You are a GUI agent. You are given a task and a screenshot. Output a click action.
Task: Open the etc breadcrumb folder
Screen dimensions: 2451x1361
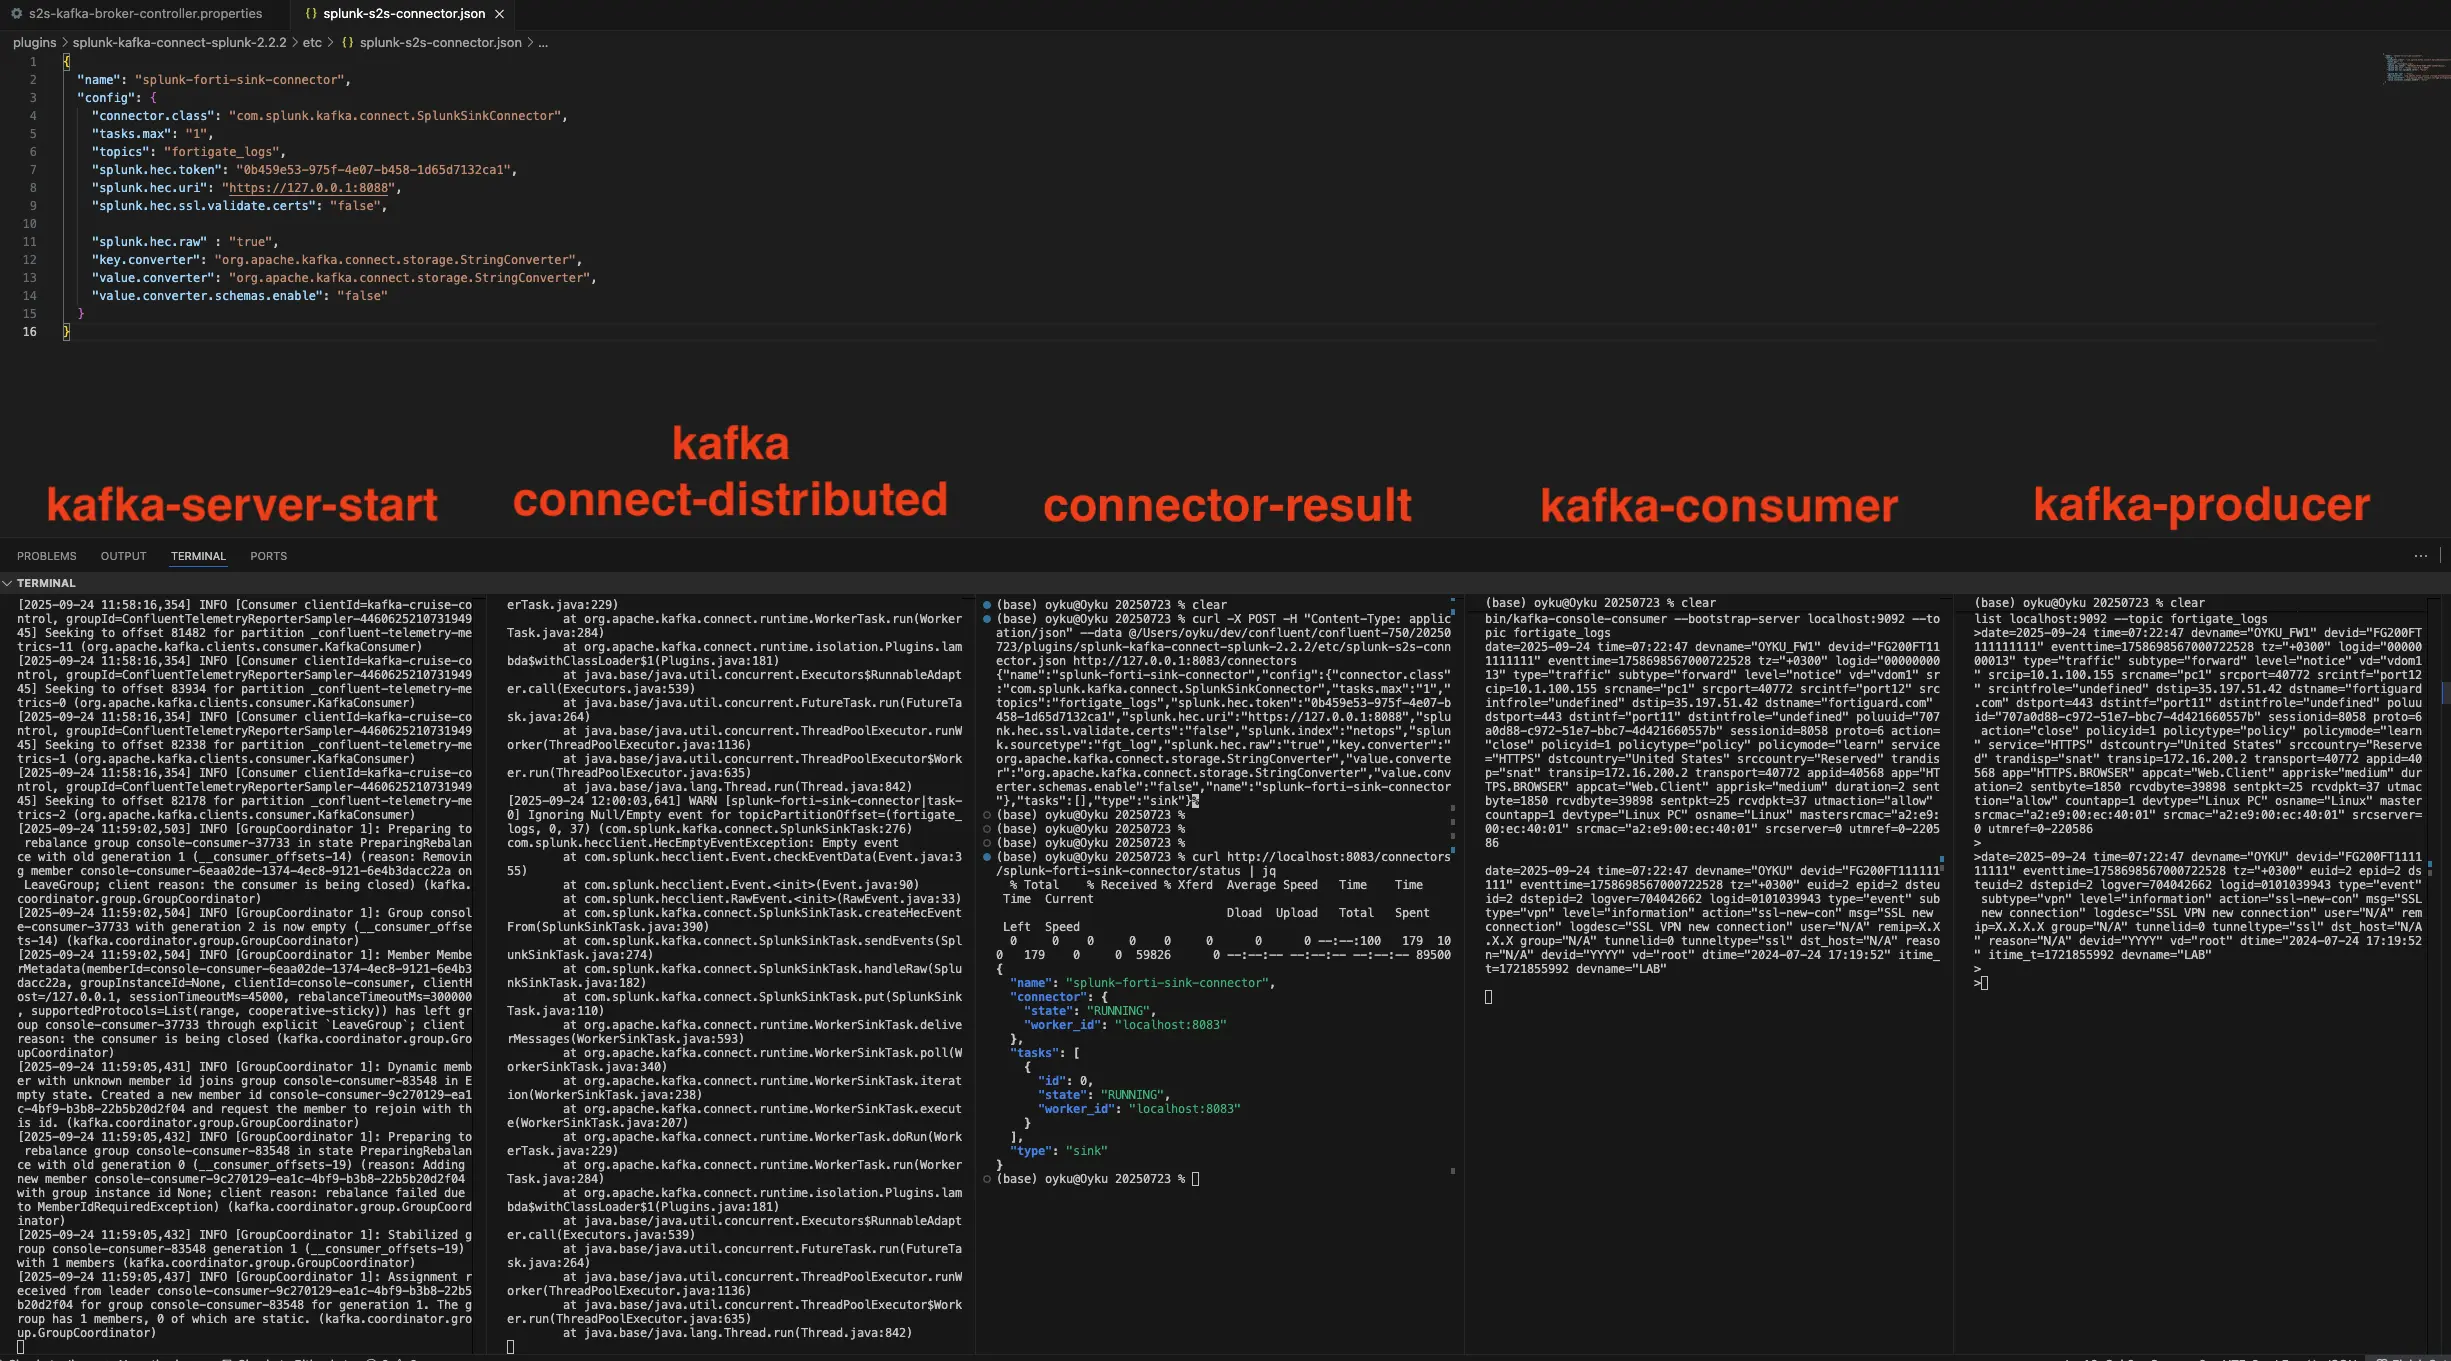[x=312, y=43]
